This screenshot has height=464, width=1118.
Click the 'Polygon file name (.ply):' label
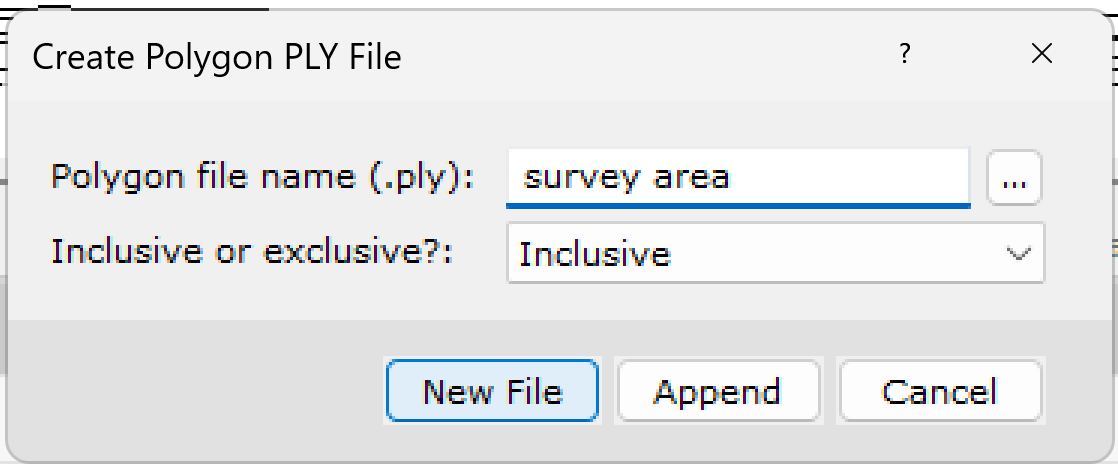(262, 177)
